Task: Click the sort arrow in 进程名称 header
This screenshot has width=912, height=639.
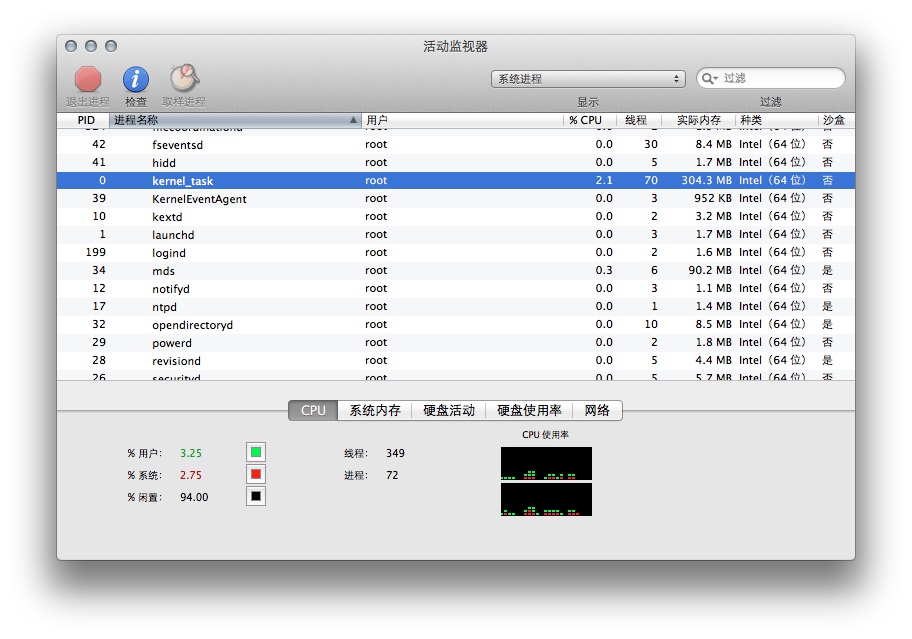Action: (x=352, y=120)
